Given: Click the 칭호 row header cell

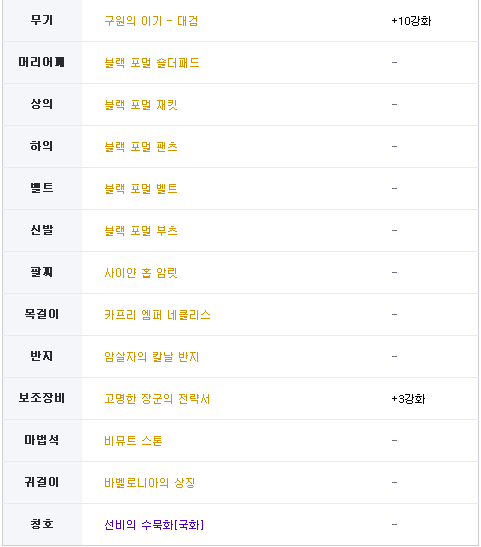Looking at the screenshot, I should pos(42,524).
